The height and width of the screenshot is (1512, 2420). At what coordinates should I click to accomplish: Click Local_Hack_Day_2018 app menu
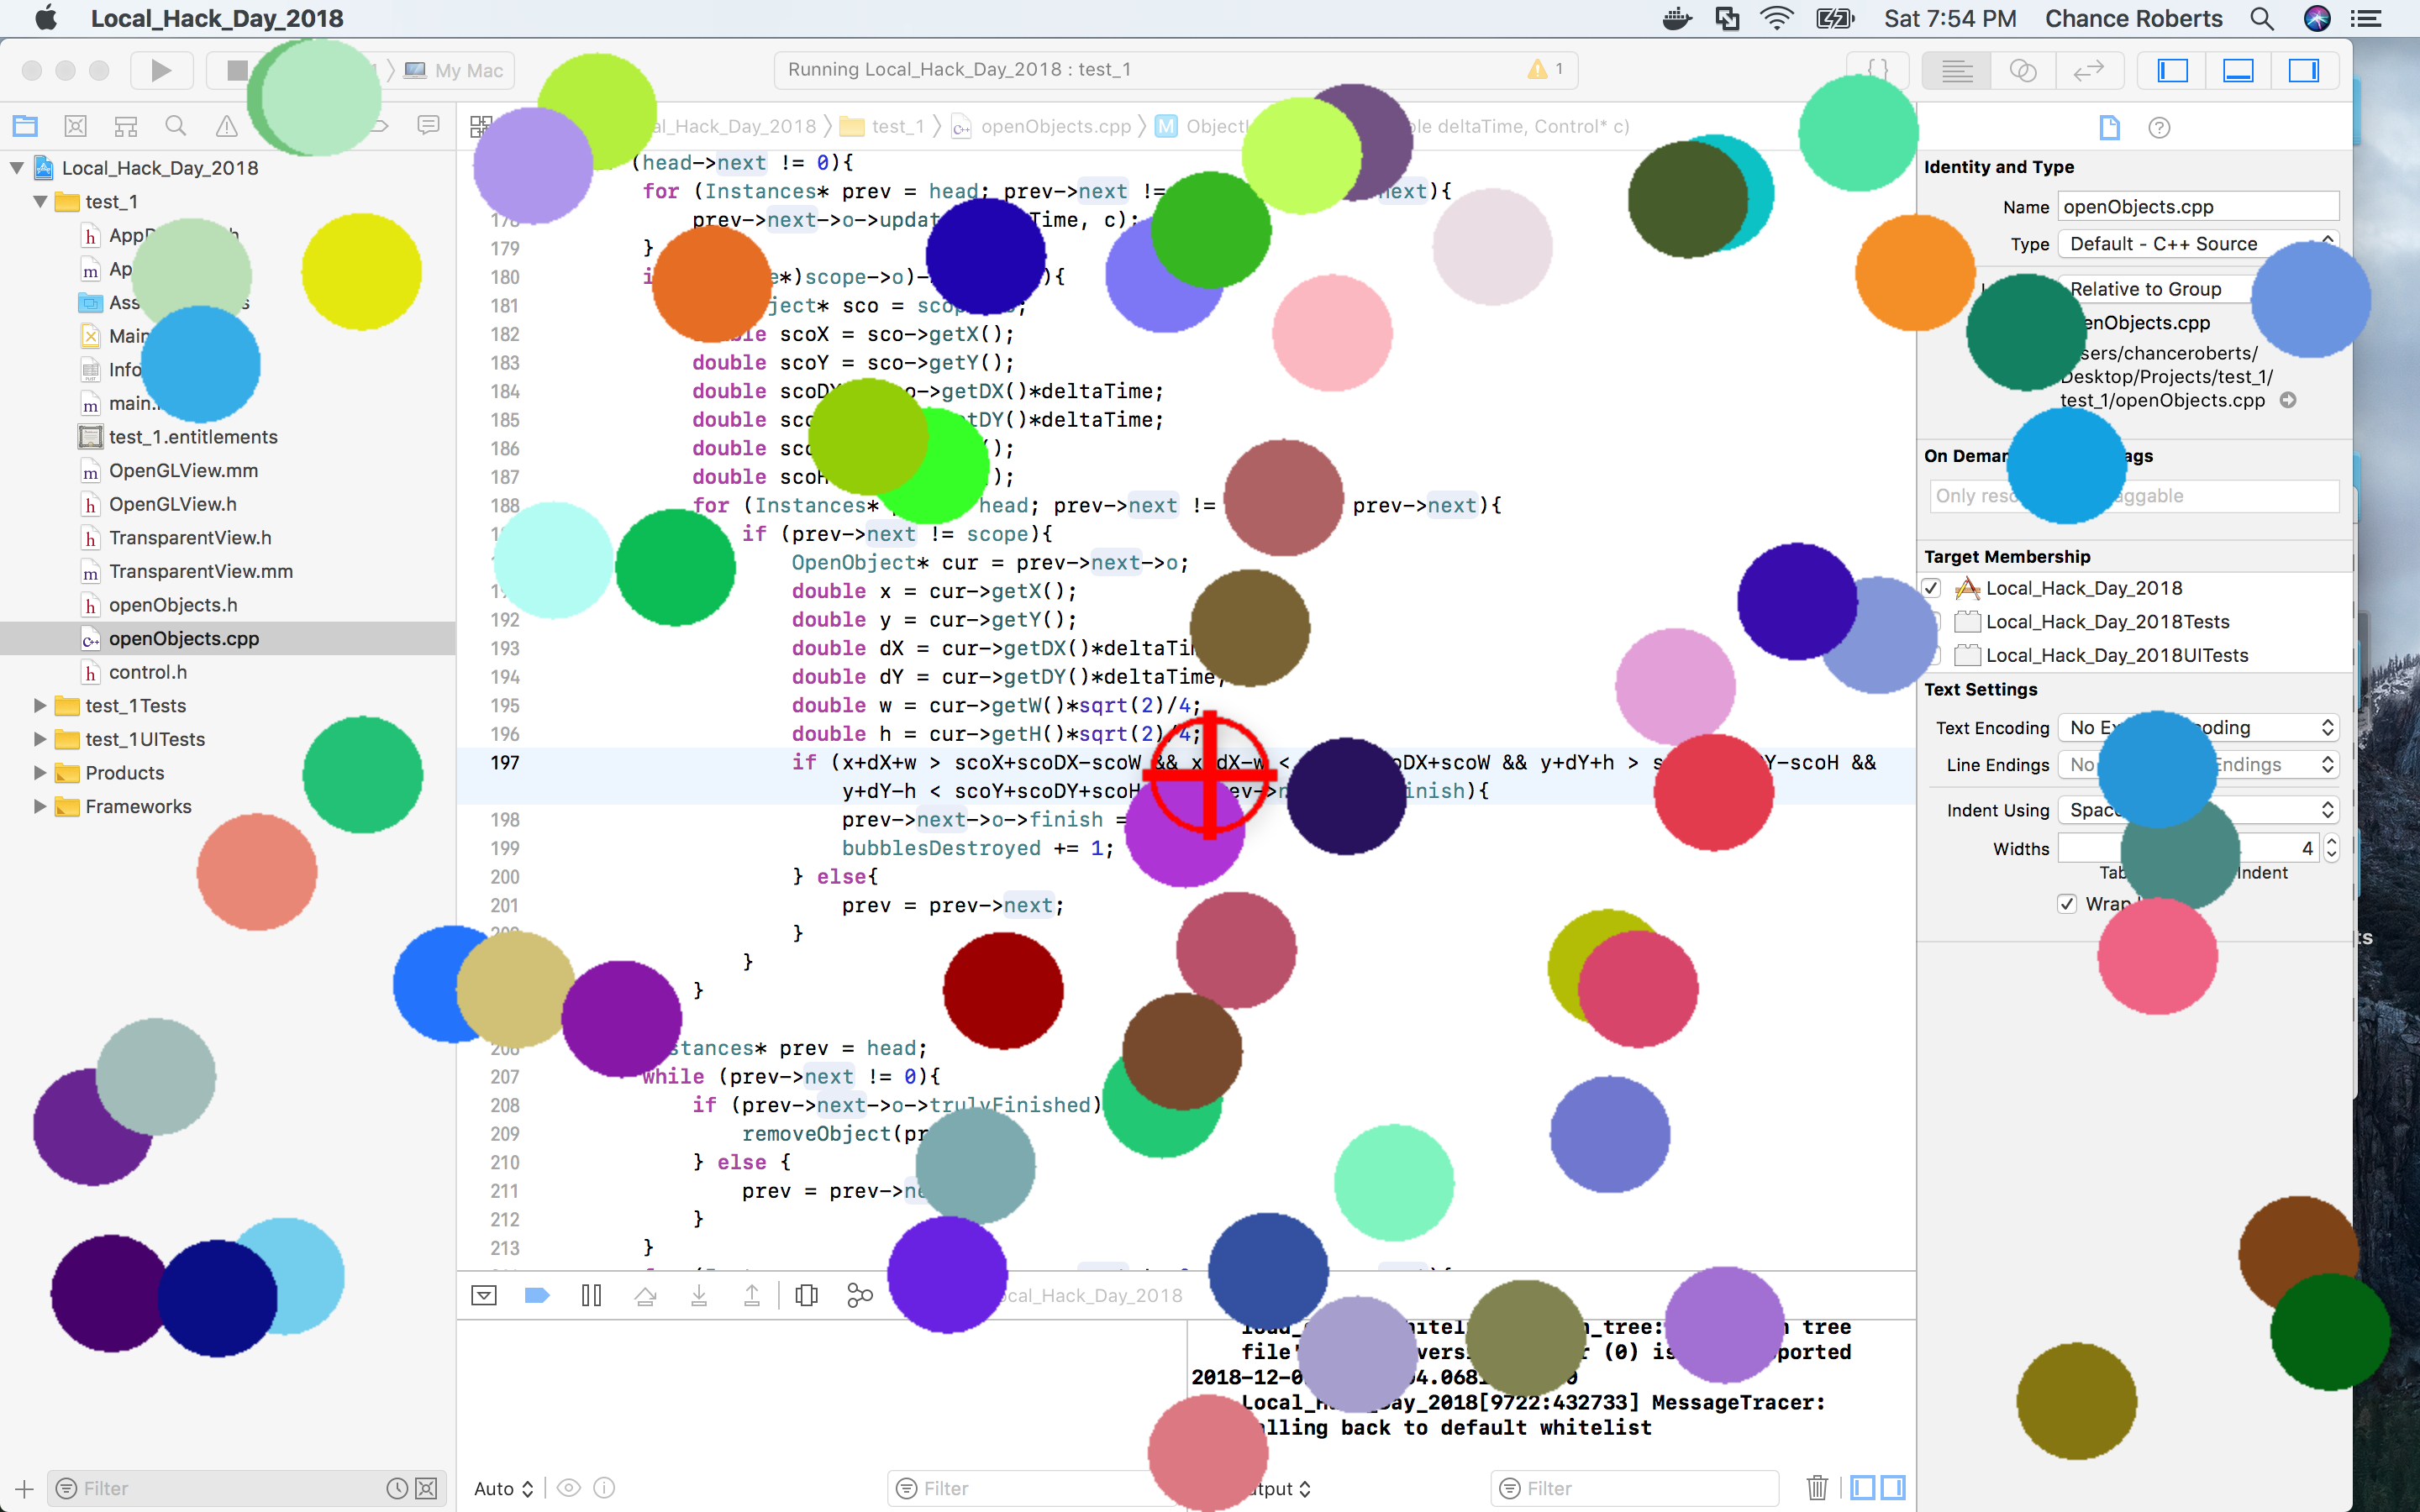[217, 18]
